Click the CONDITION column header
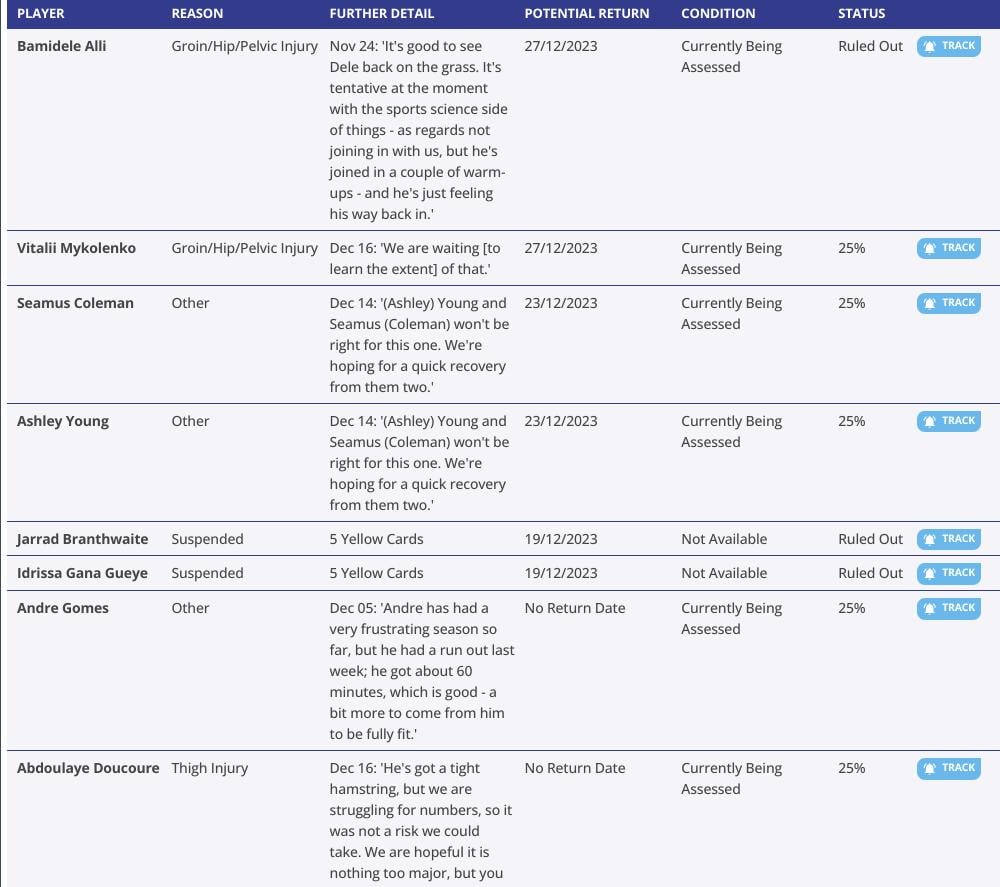Image resolution: width=1000 pixels, height=887 pixels. tap(718, 13)
